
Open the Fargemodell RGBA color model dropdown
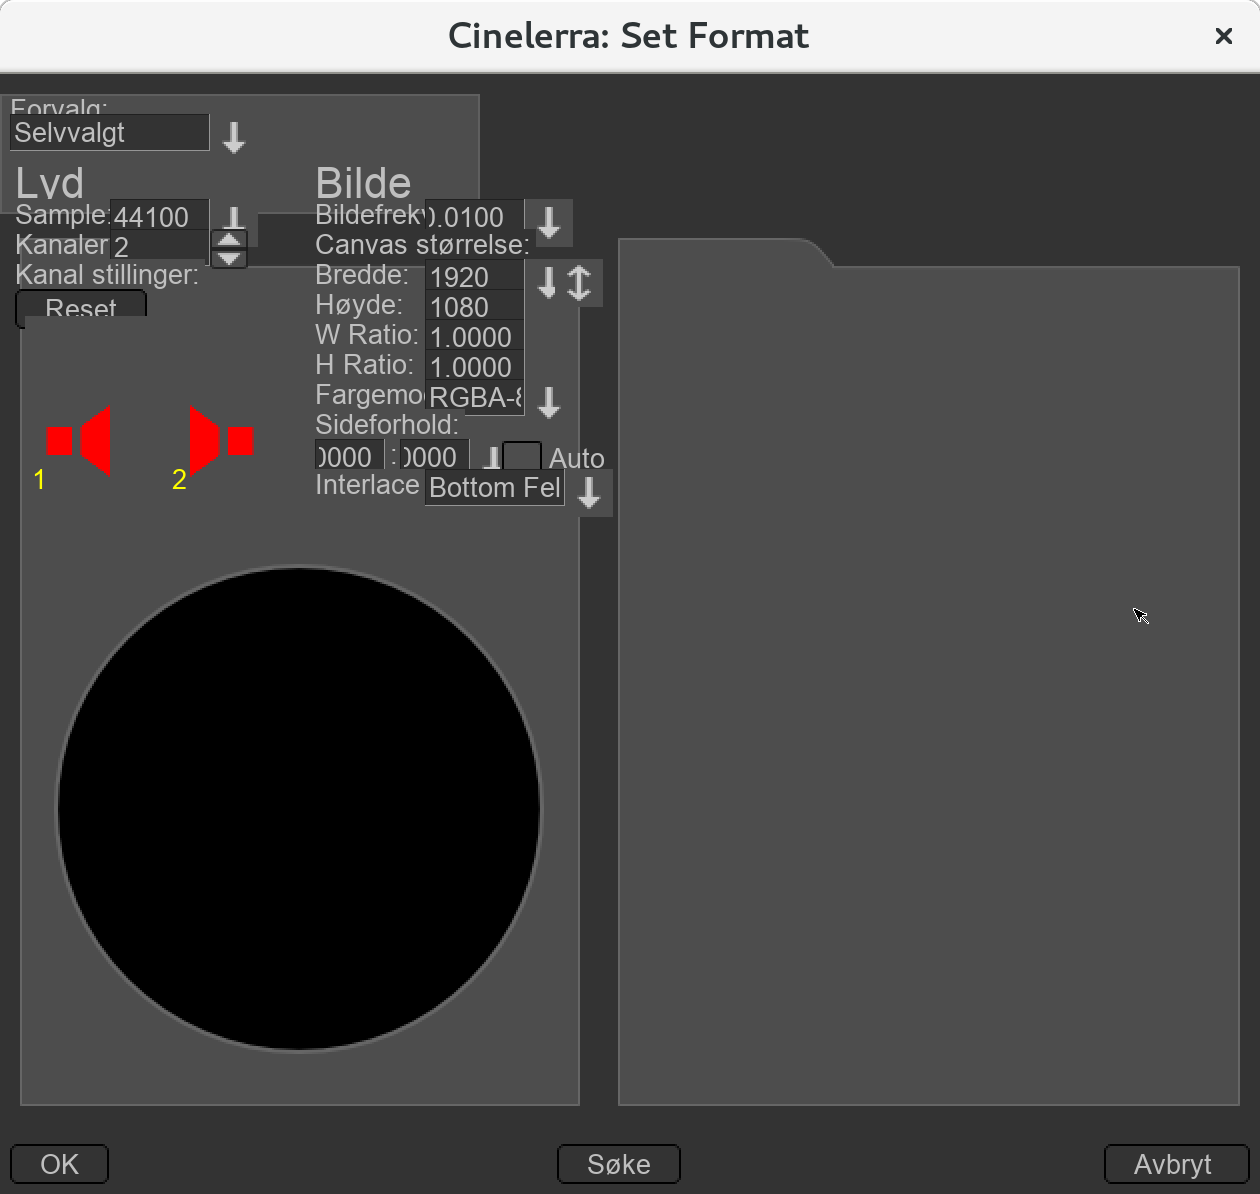tap(549, 402)
